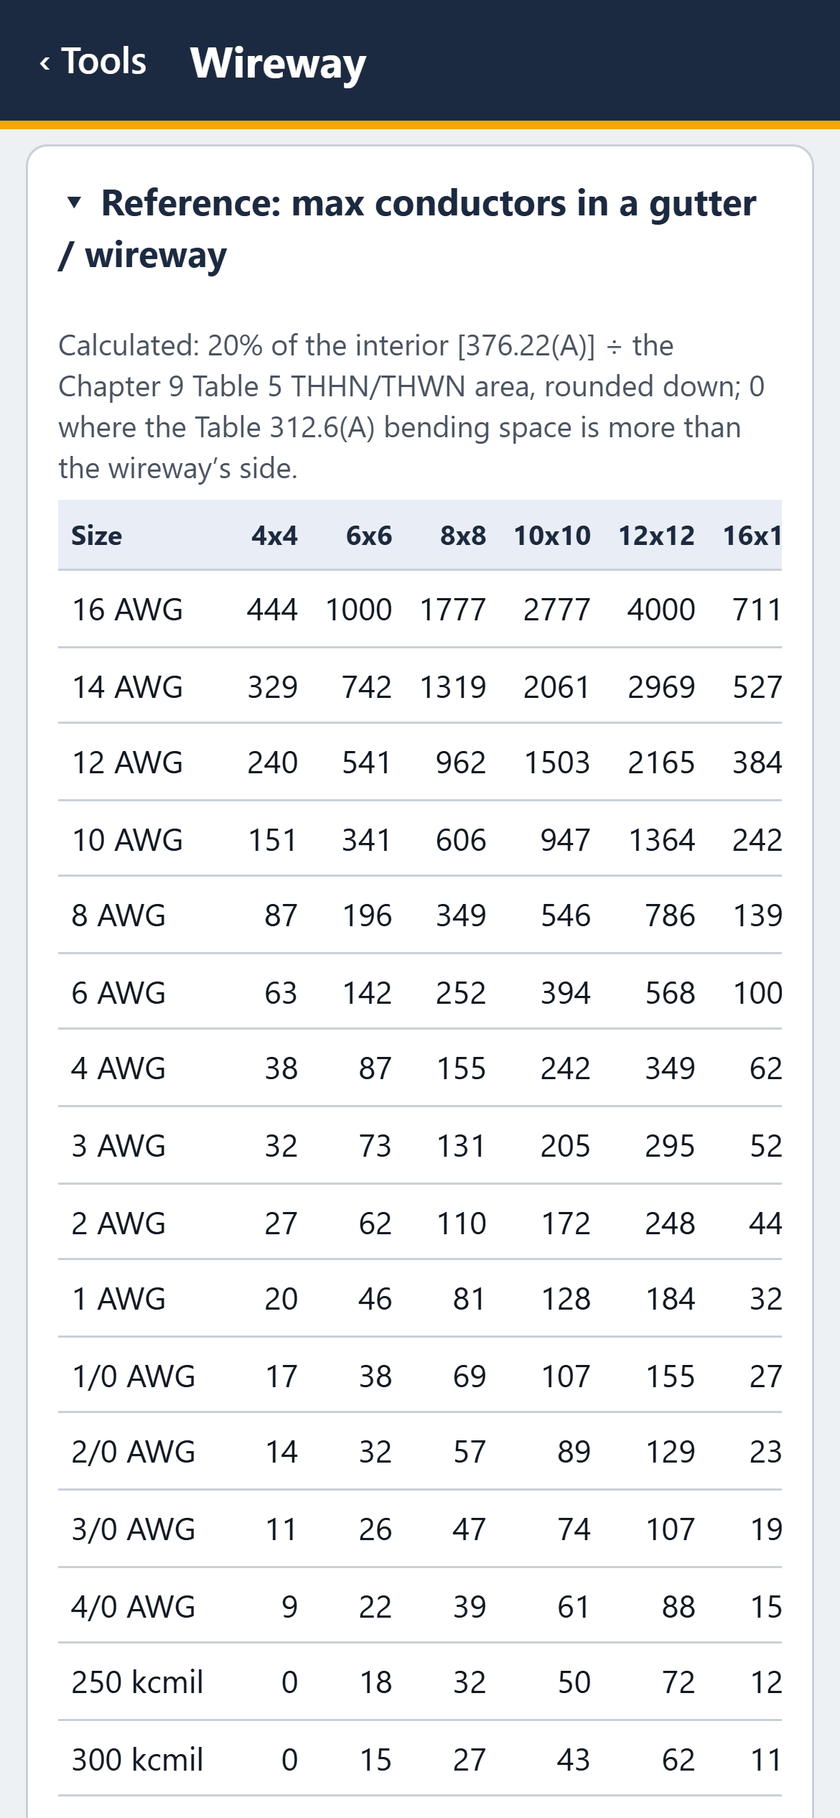
Task: Select the 6x6 column header
Action: point(369,535)
